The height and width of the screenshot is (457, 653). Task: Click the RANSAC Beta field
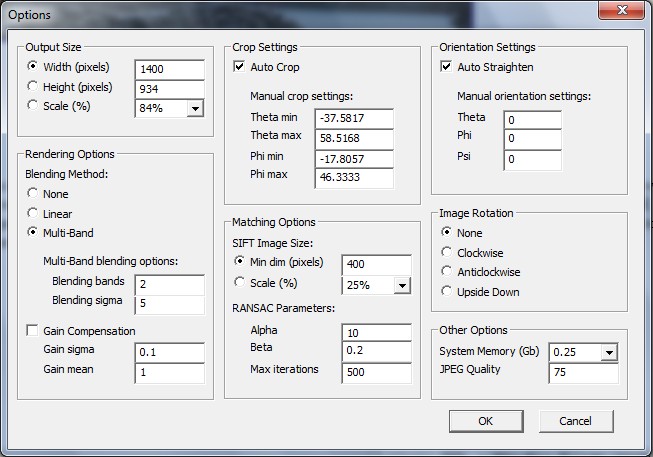[x=377, y=351]
